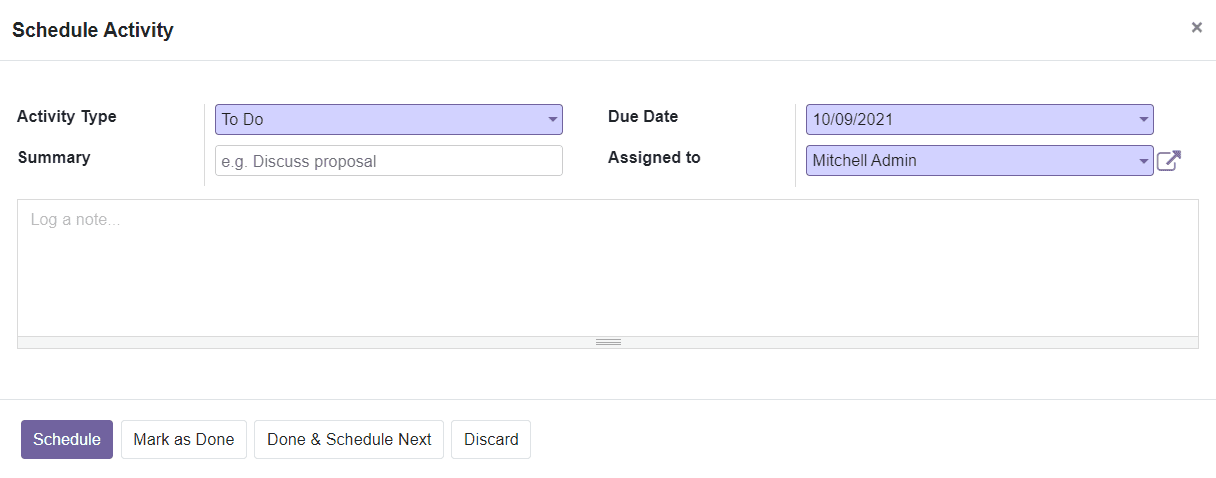This screenshot has width=1216, height=478.
Task: Click the Schedule button
Action: 67,440
